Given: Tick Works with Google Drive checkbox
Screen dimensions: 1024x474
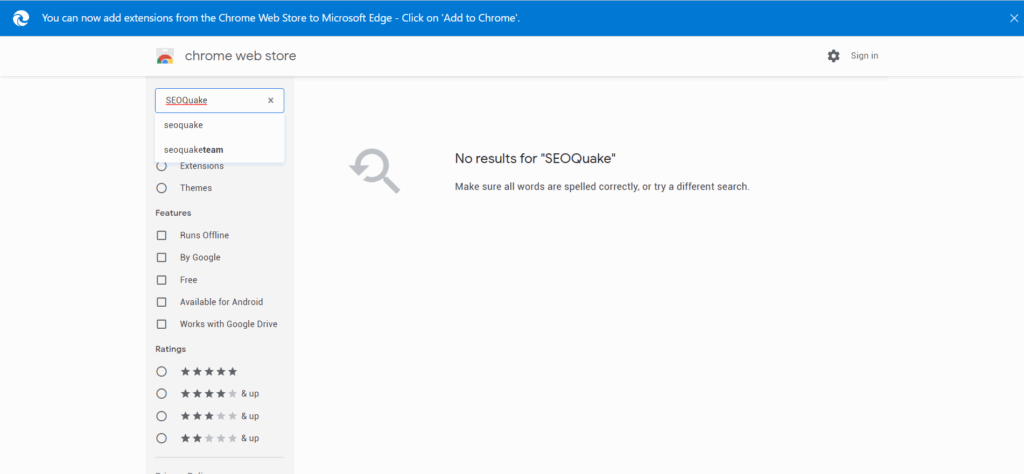Looking at the screenshot, I should tap(161, 324).
